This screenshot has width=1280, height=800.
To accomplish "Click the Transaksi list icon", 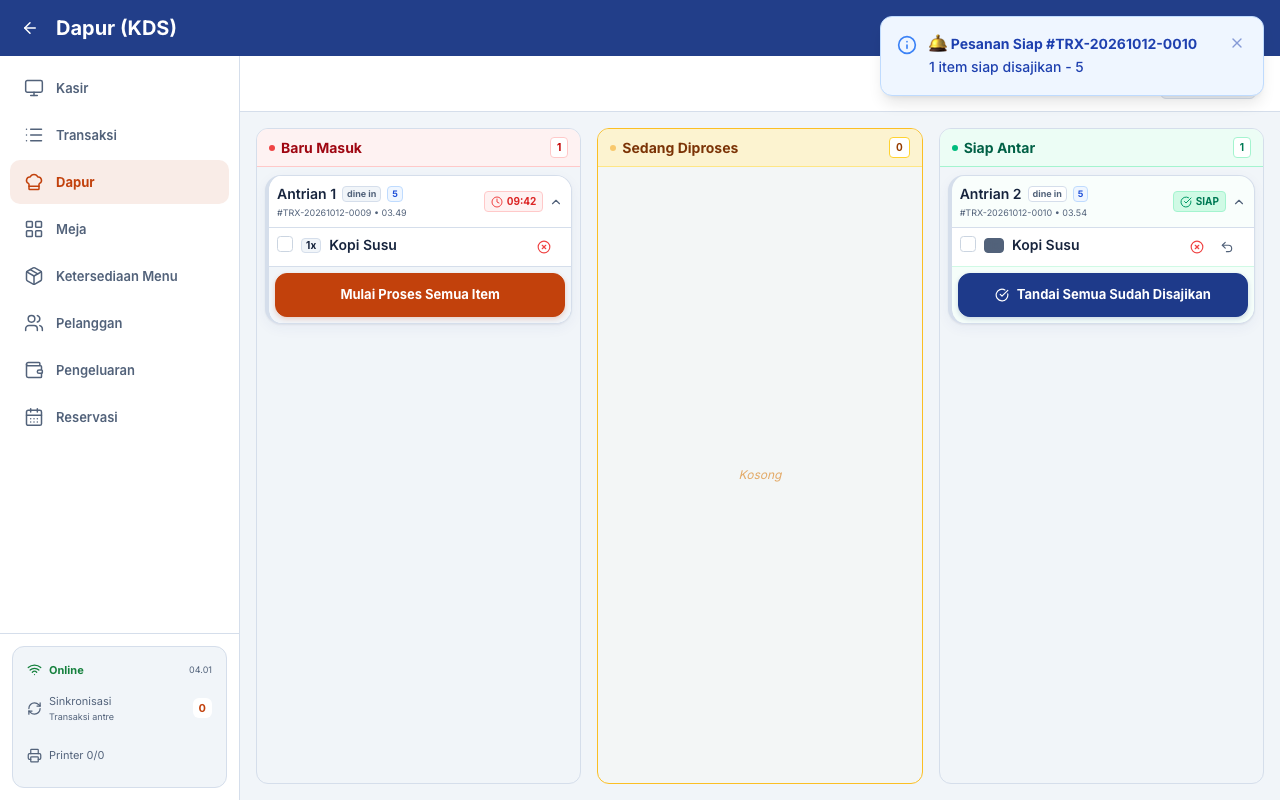I will coord(34,135).
